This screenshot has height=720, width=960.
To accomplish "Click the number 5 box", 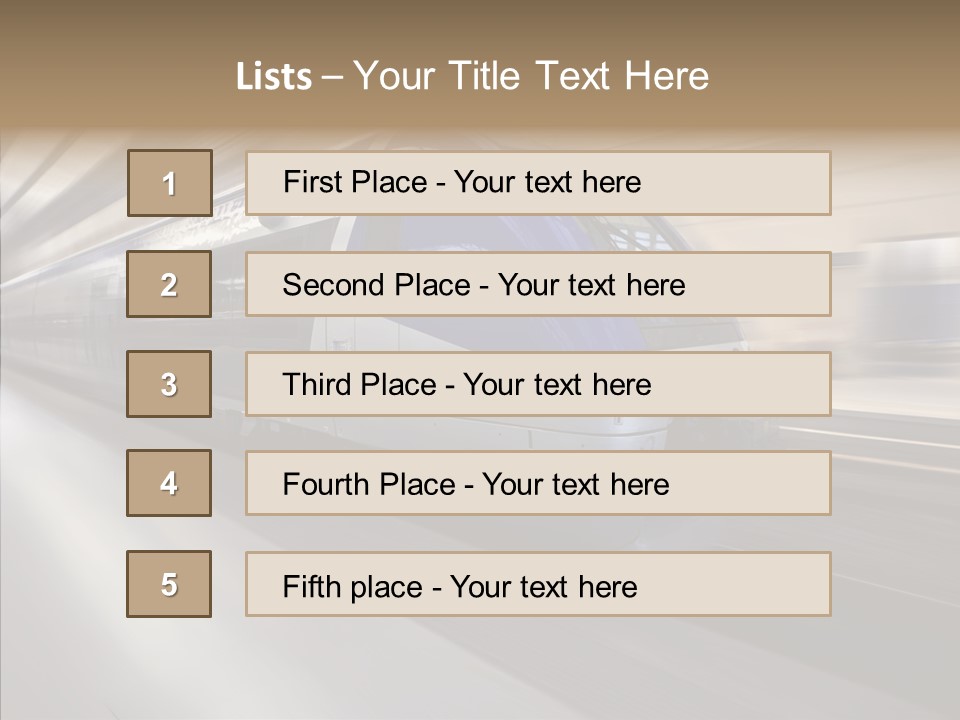I will tap(169, 584).
